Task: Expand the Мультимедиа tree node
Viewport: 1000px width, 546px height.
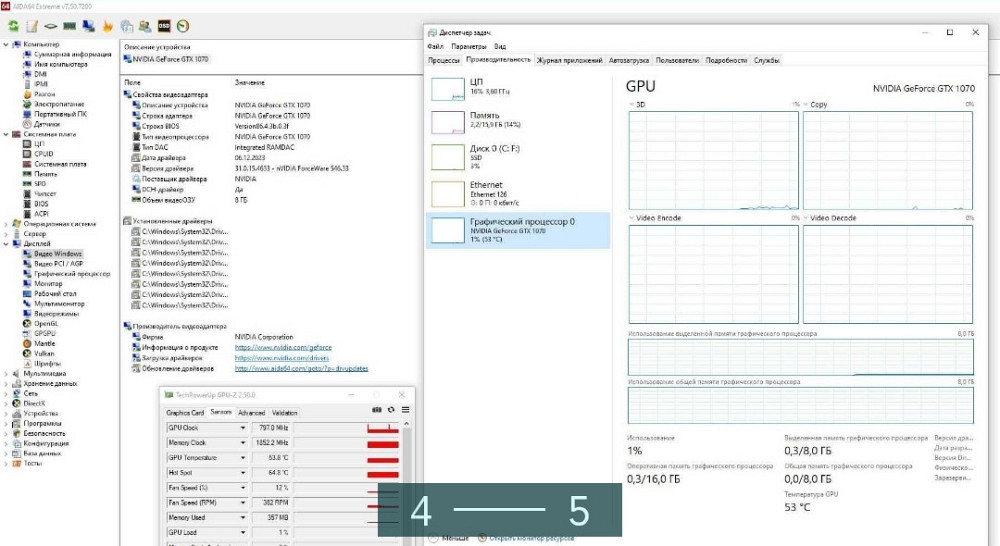Action: click(x=6, y=373)
